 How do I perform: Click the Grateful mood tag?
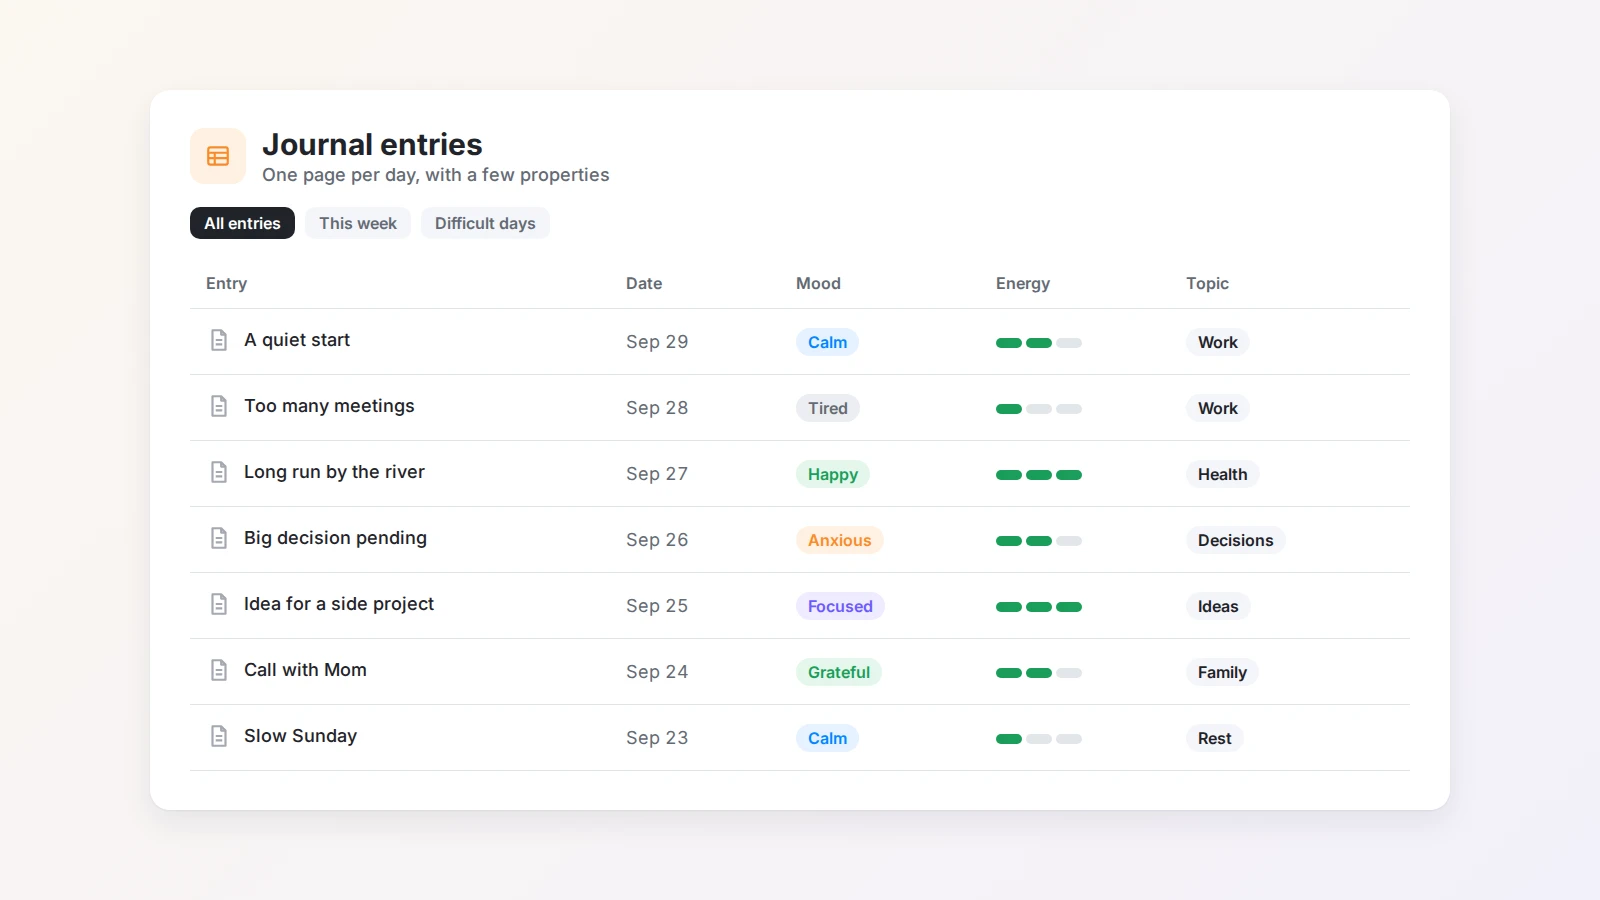click(839, 672)
